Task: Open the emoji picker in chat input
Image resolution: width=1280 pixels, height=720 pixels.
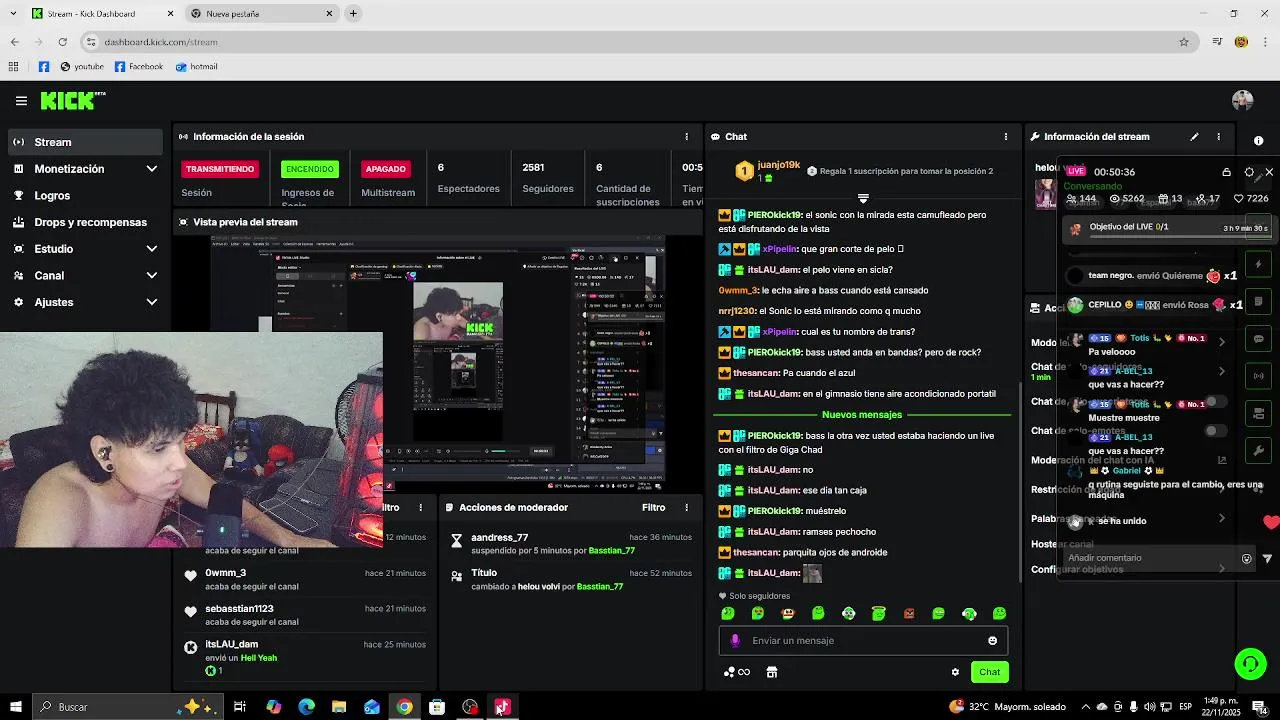Action: [992, 641]
